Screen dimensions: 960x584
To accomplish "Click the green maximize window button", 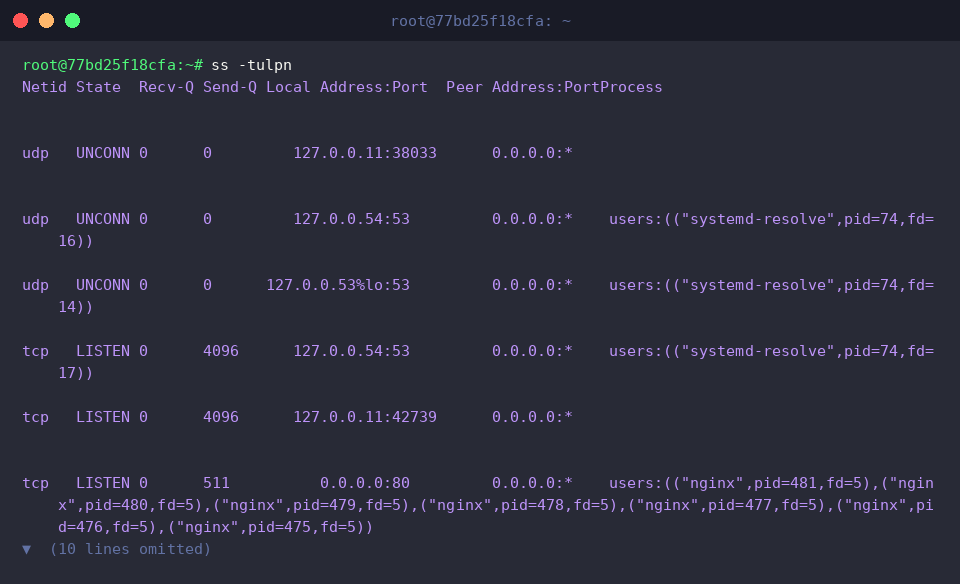I will tap(72, 21).
